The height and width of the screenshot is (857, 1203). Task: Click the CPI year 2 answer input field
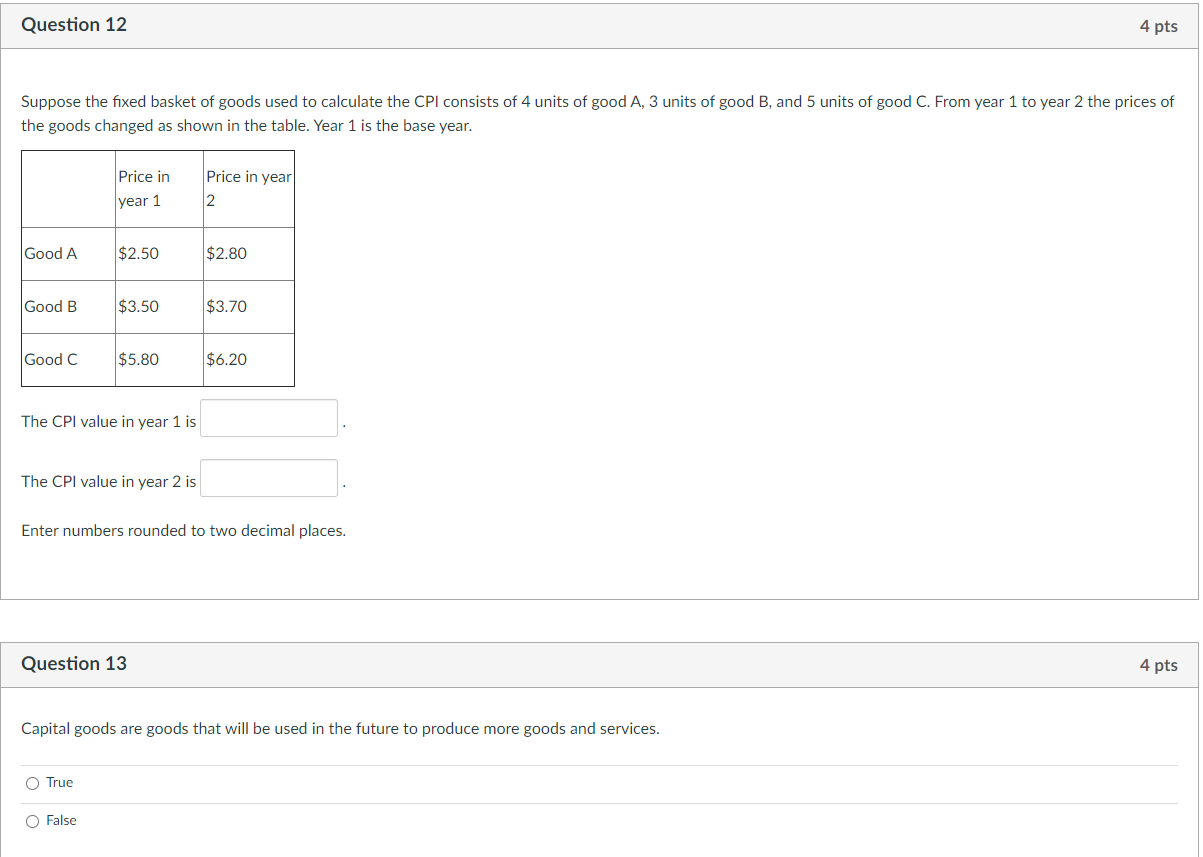(x=268, y=478)
